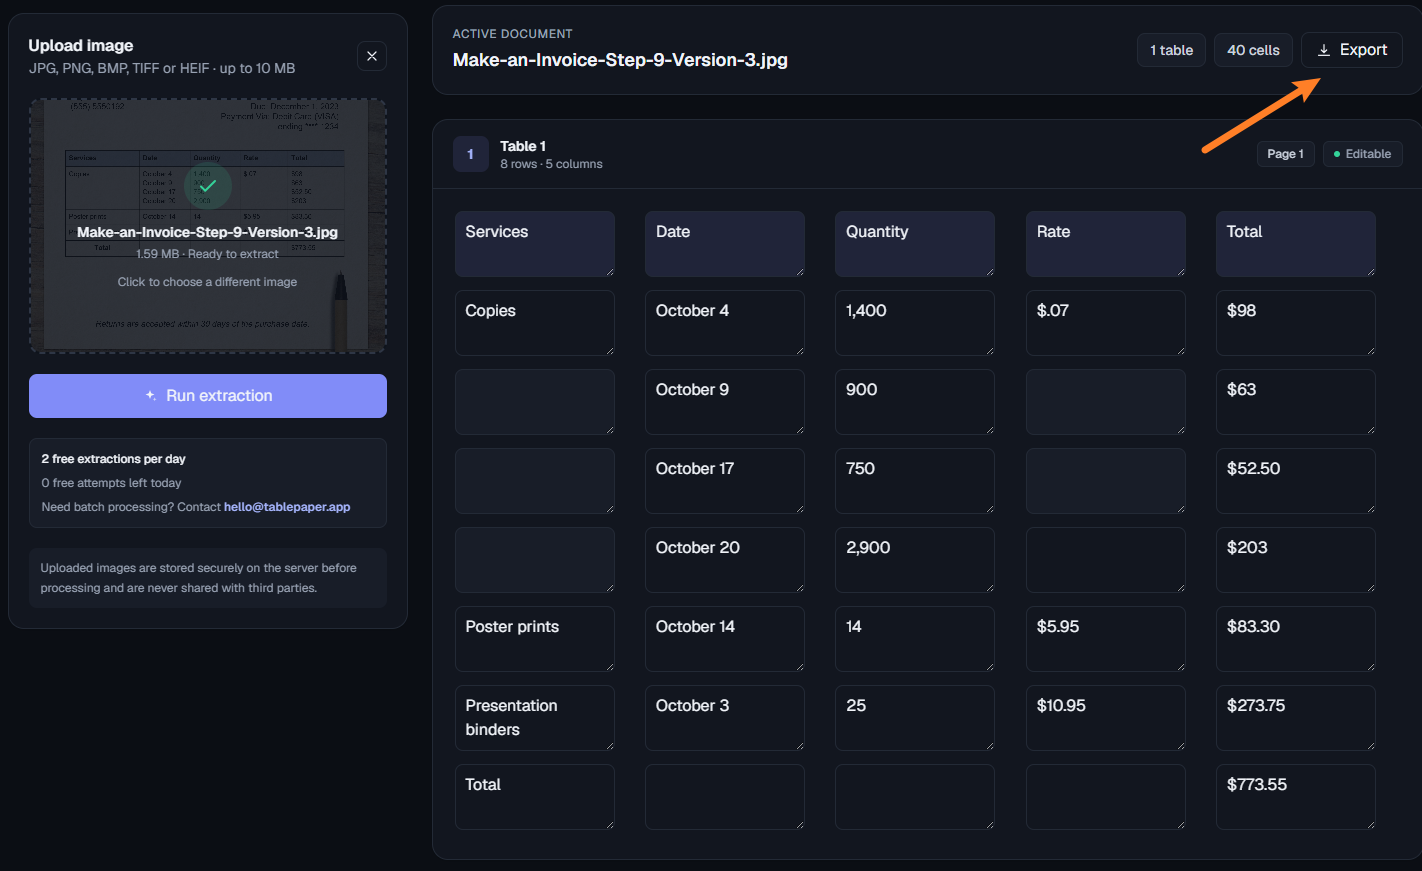The height and width of the screenshot is (871, 1422).
Task: Click empty Date cell in Total row
Action: [725, 797]
